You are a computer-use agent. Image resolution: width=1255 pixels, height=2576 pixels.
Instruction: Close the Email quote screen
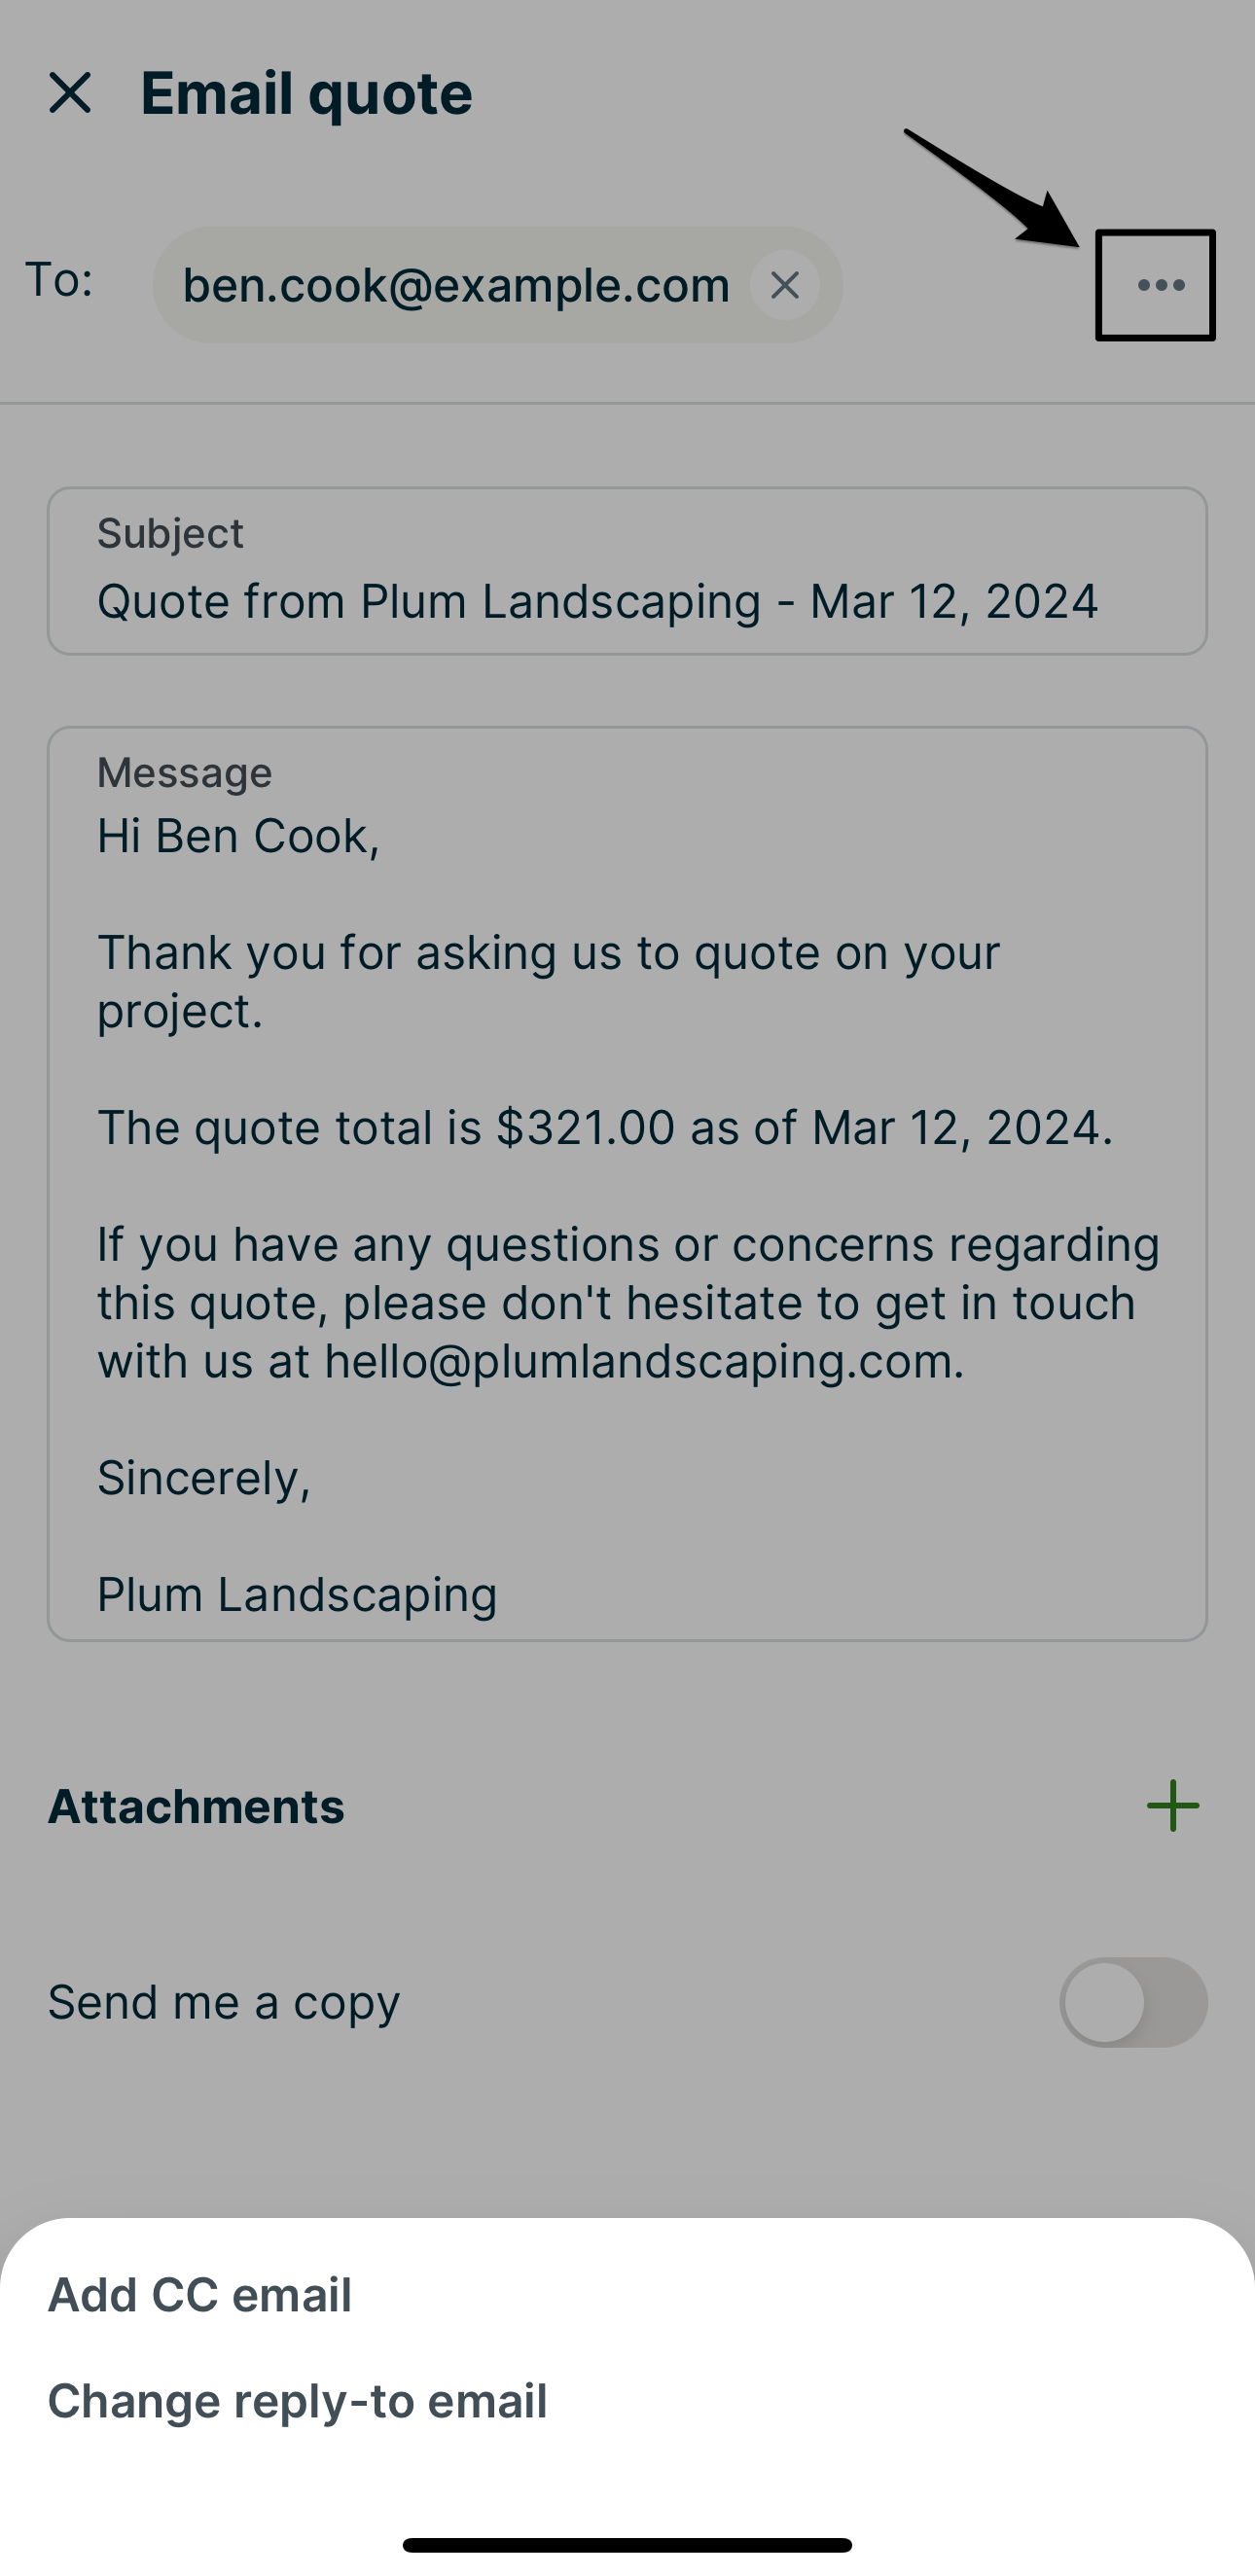click(x=70, y=93)
